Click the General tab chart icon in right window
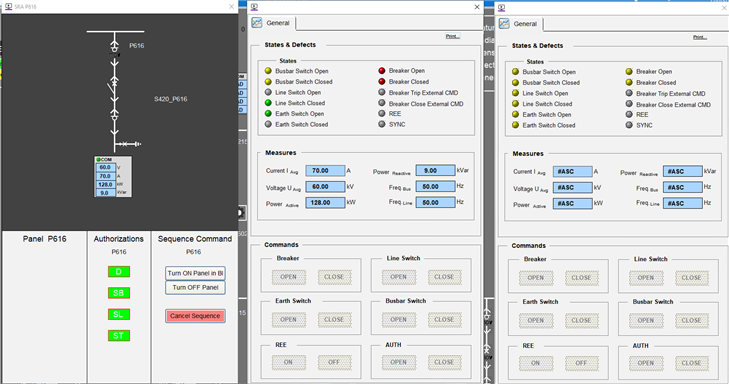The image size is (729, 384). (x=504, y=24)
